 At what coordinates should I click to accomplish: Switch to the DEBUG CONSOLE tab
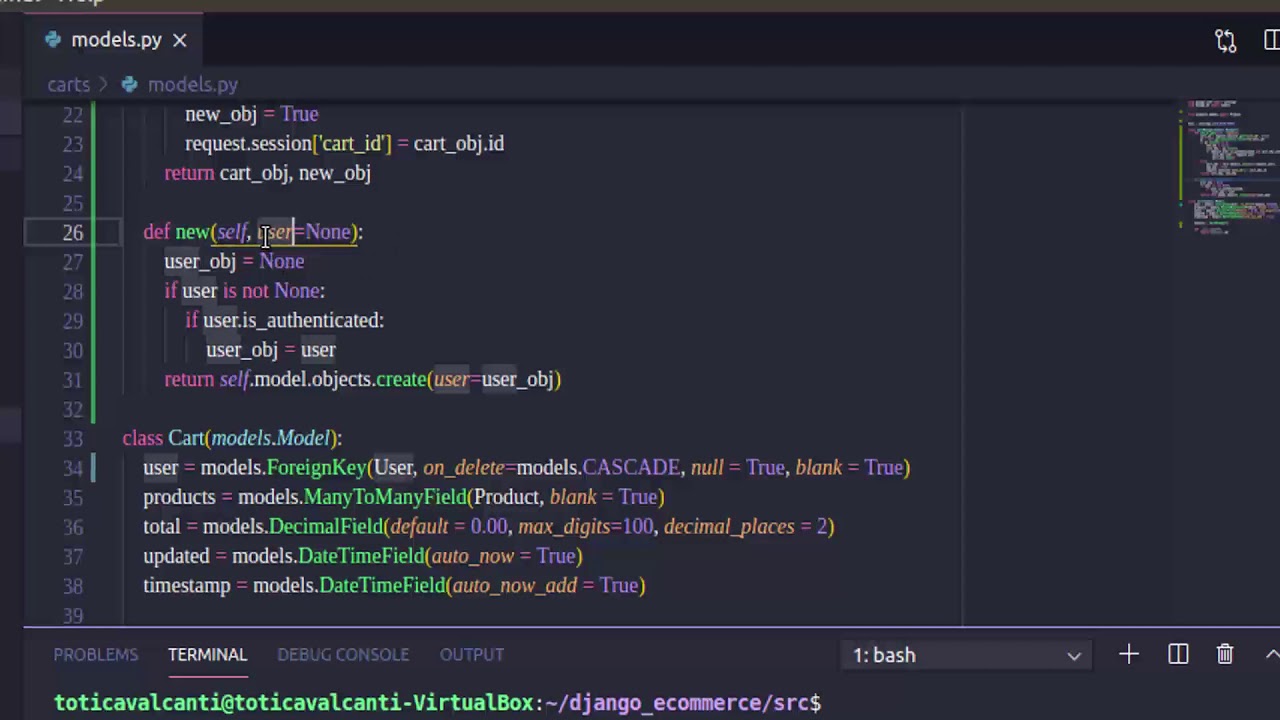[343, 655]
